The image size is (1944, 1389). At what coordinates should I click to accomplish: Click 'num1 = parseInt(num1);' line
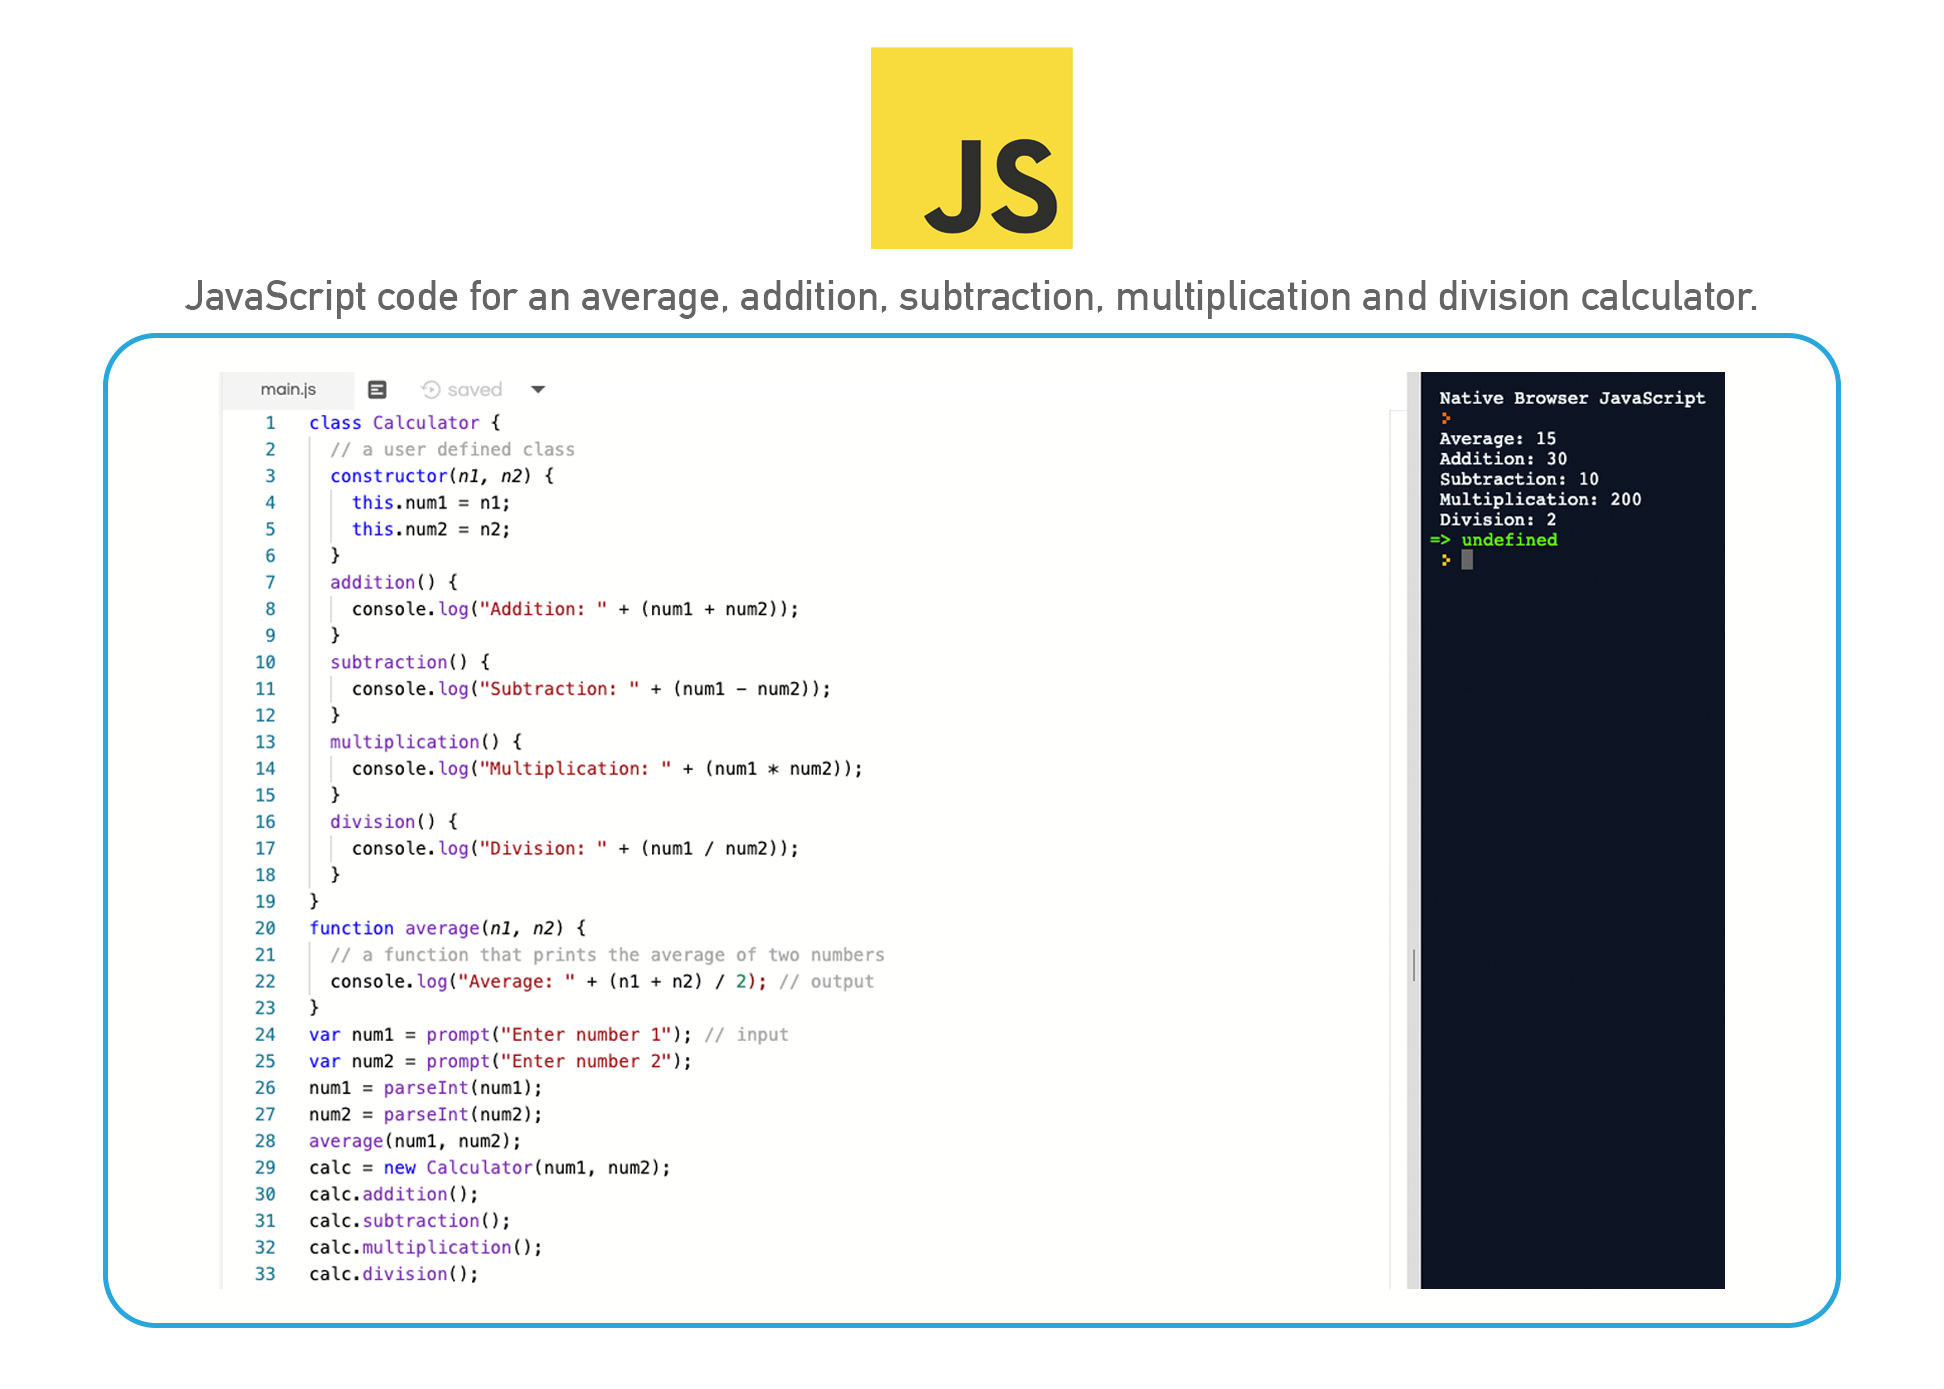pyautogui.click(x=426, y=1088)
